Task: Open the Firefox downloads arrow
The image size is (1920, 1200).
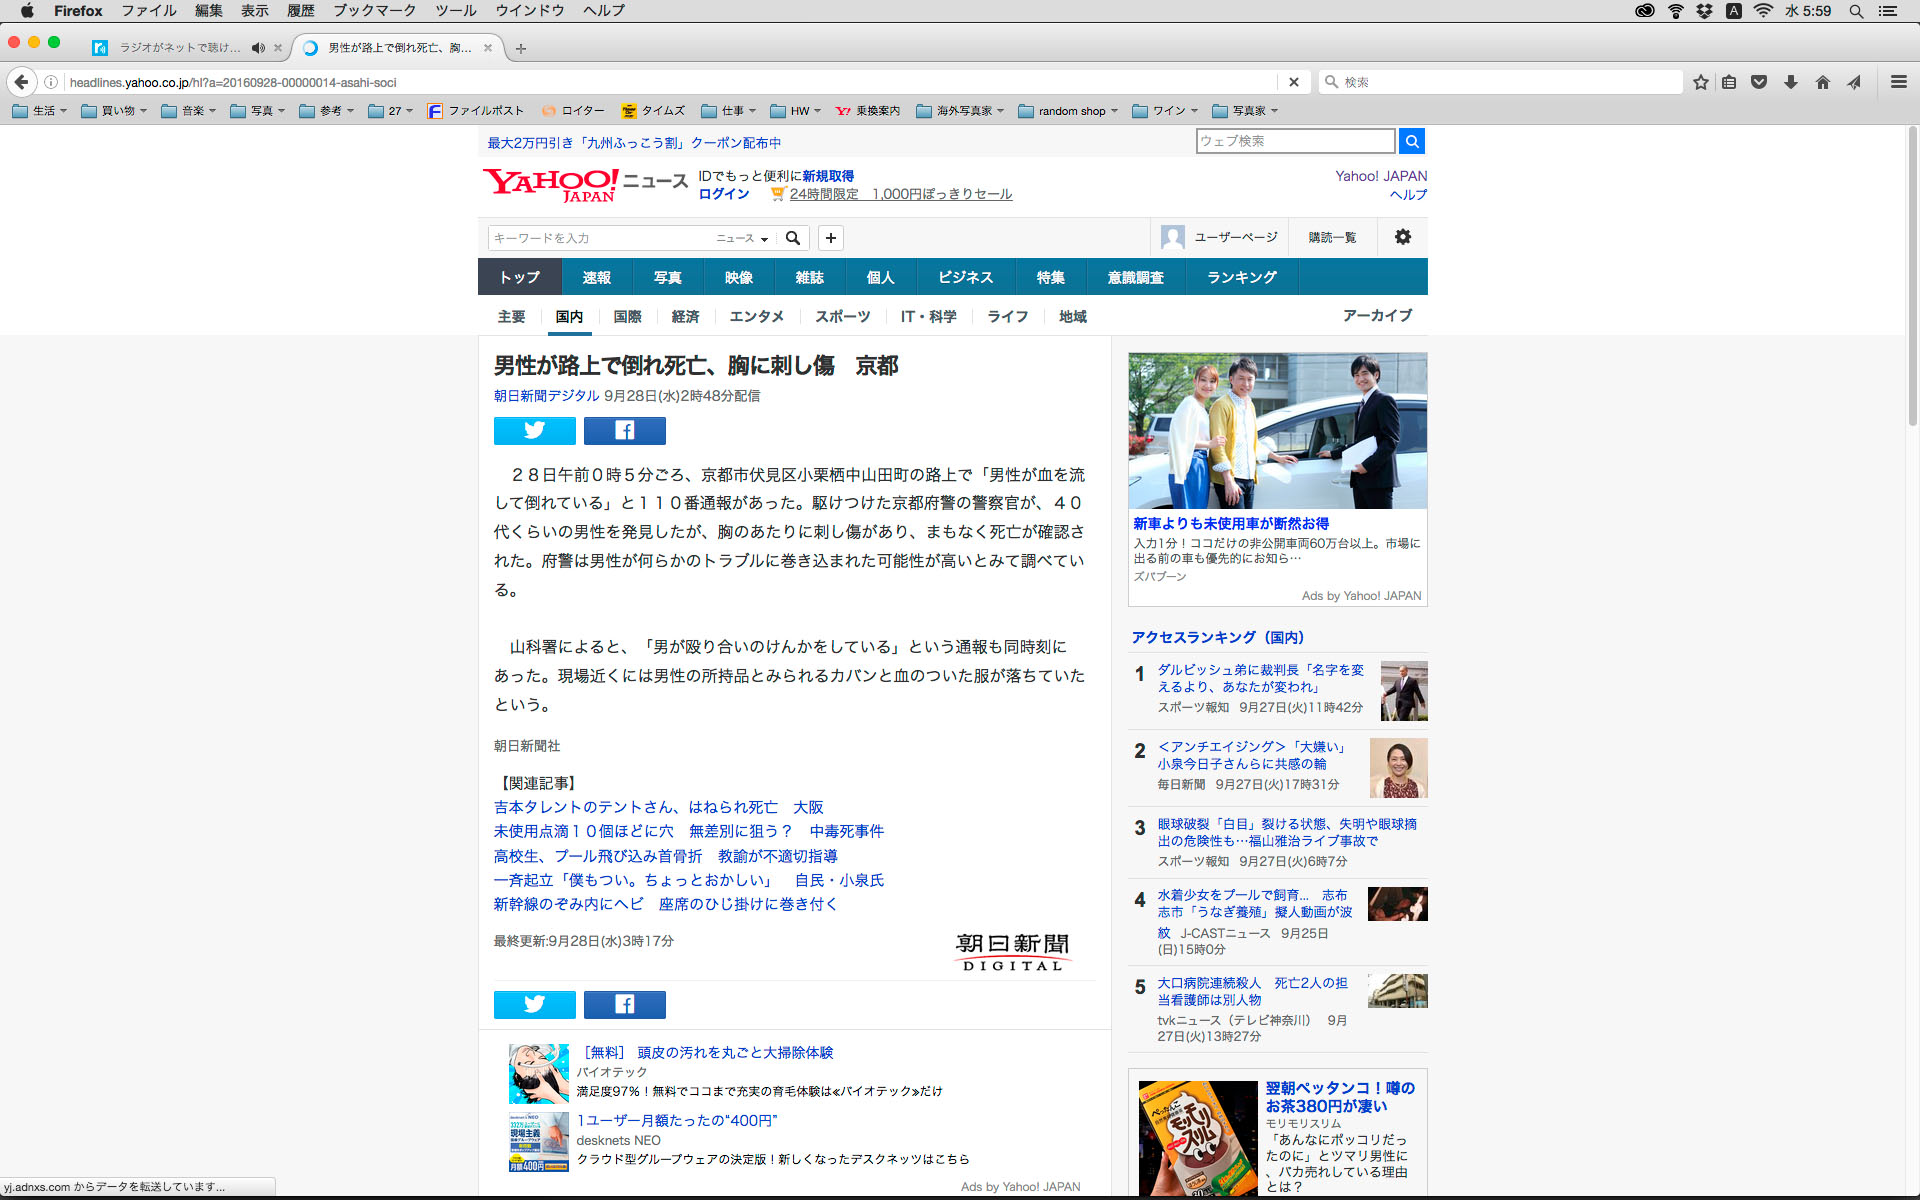Action: [1791, 82]
